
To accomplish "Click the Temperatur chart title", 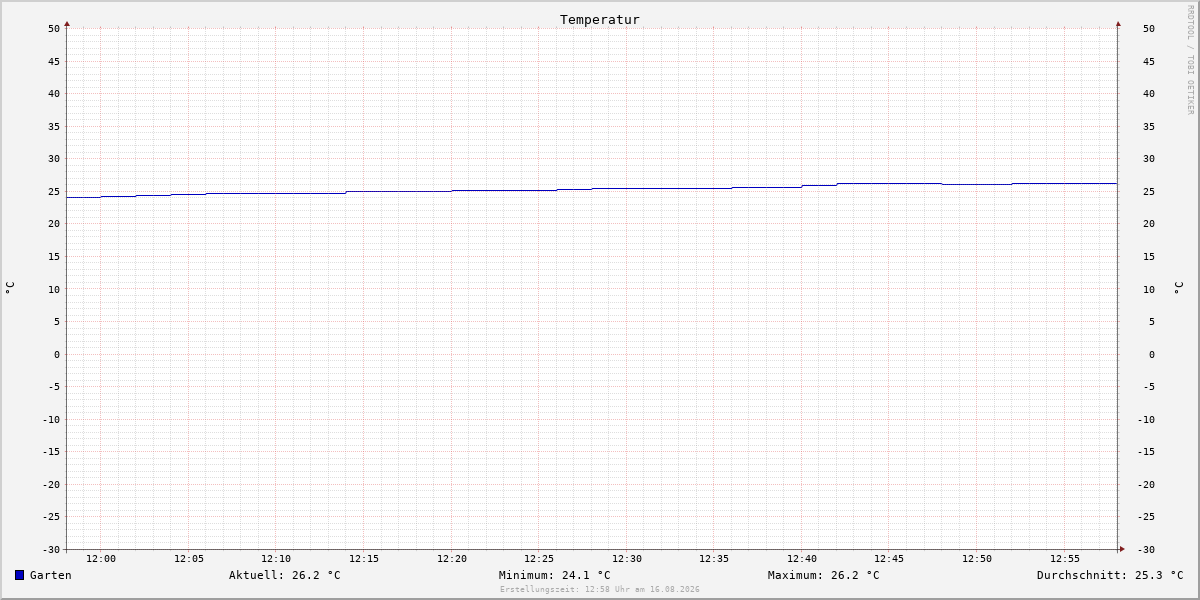I will click(600, 19).
